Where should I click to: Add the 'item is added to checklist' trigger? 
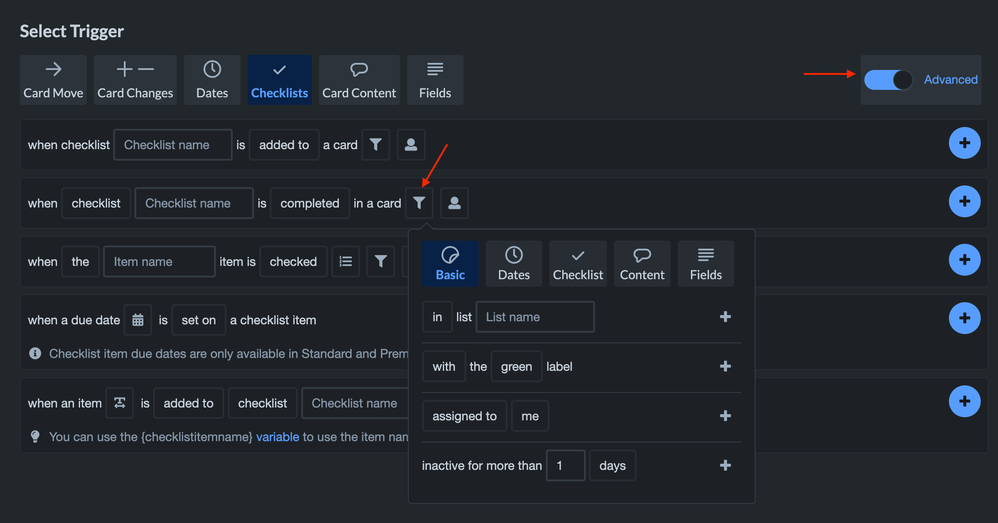(964, 401)
